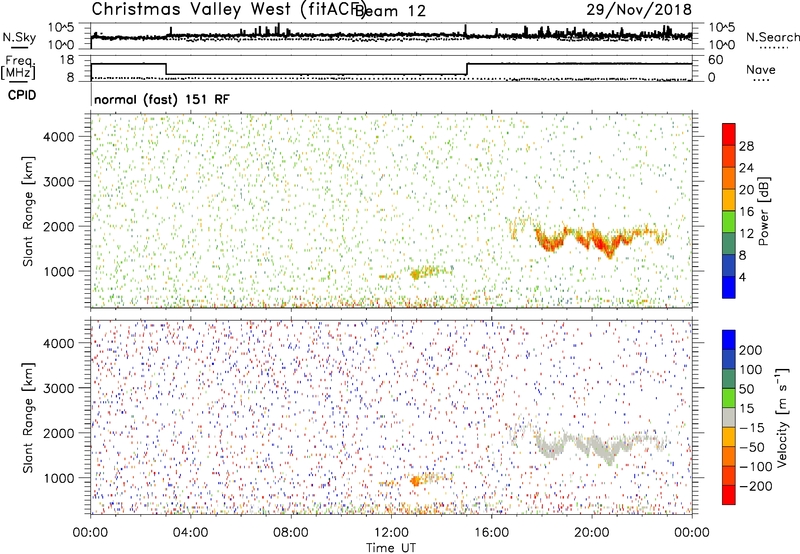Click the gray segment of velocity colorbar
Image resolution: width=800 pixels, height=554 pixels.
pyautogui.click(x=729, y=418)
